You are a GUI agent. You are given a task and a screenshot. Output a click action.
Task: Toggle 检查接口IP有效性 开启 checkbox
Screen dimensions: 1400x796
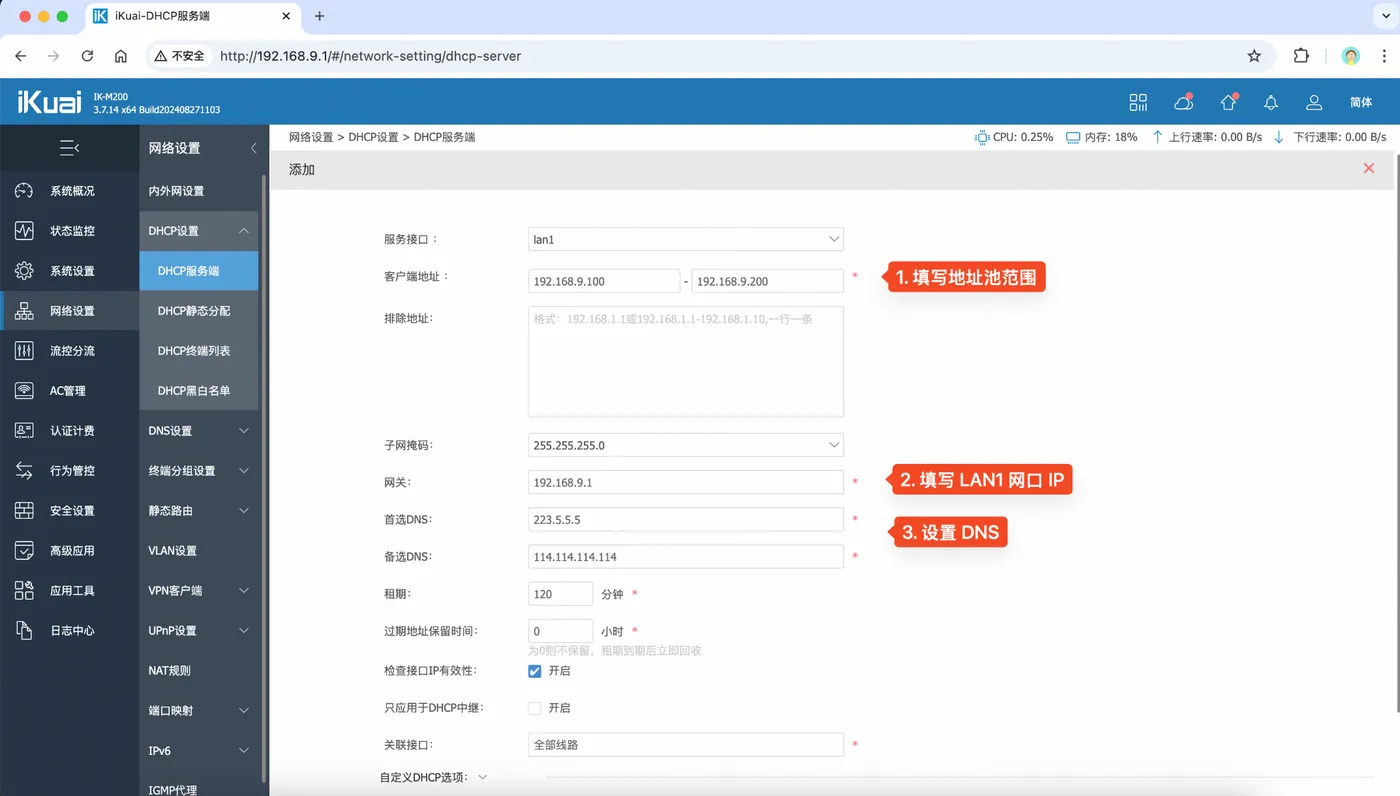535,671
